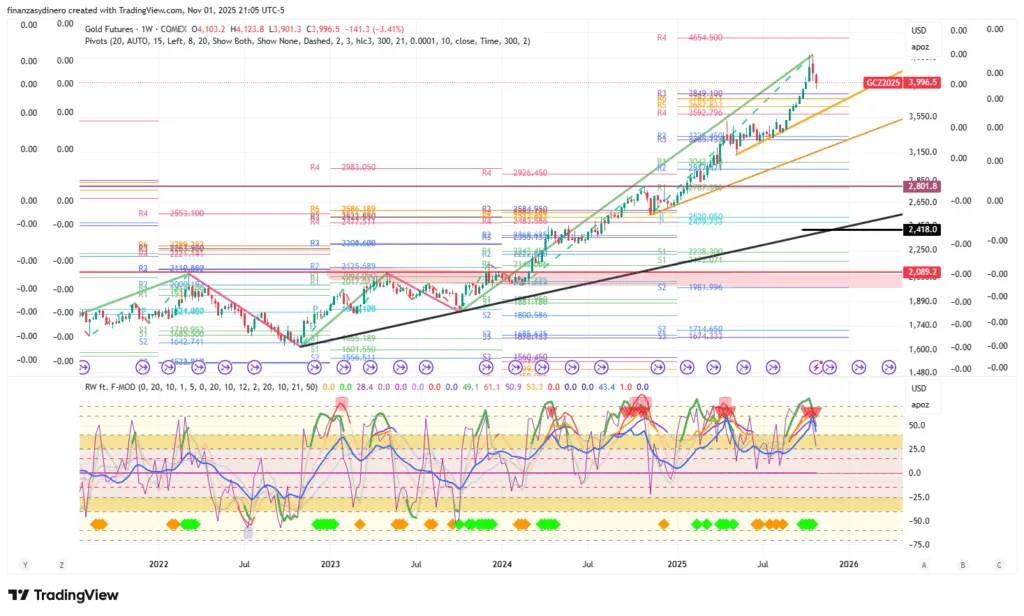Open the apoz unit selector on main chart

919,47
